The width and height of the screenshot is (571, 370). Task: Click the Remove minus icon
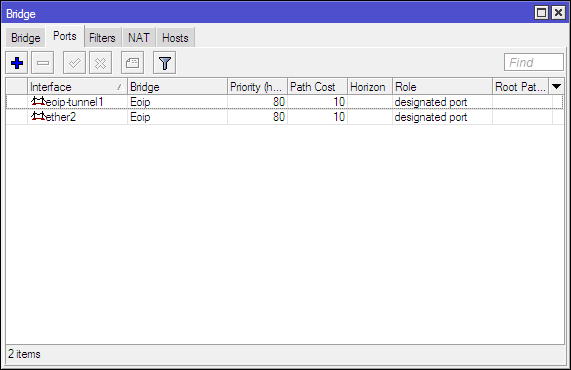pyautogui.click(x=43, y=63)
